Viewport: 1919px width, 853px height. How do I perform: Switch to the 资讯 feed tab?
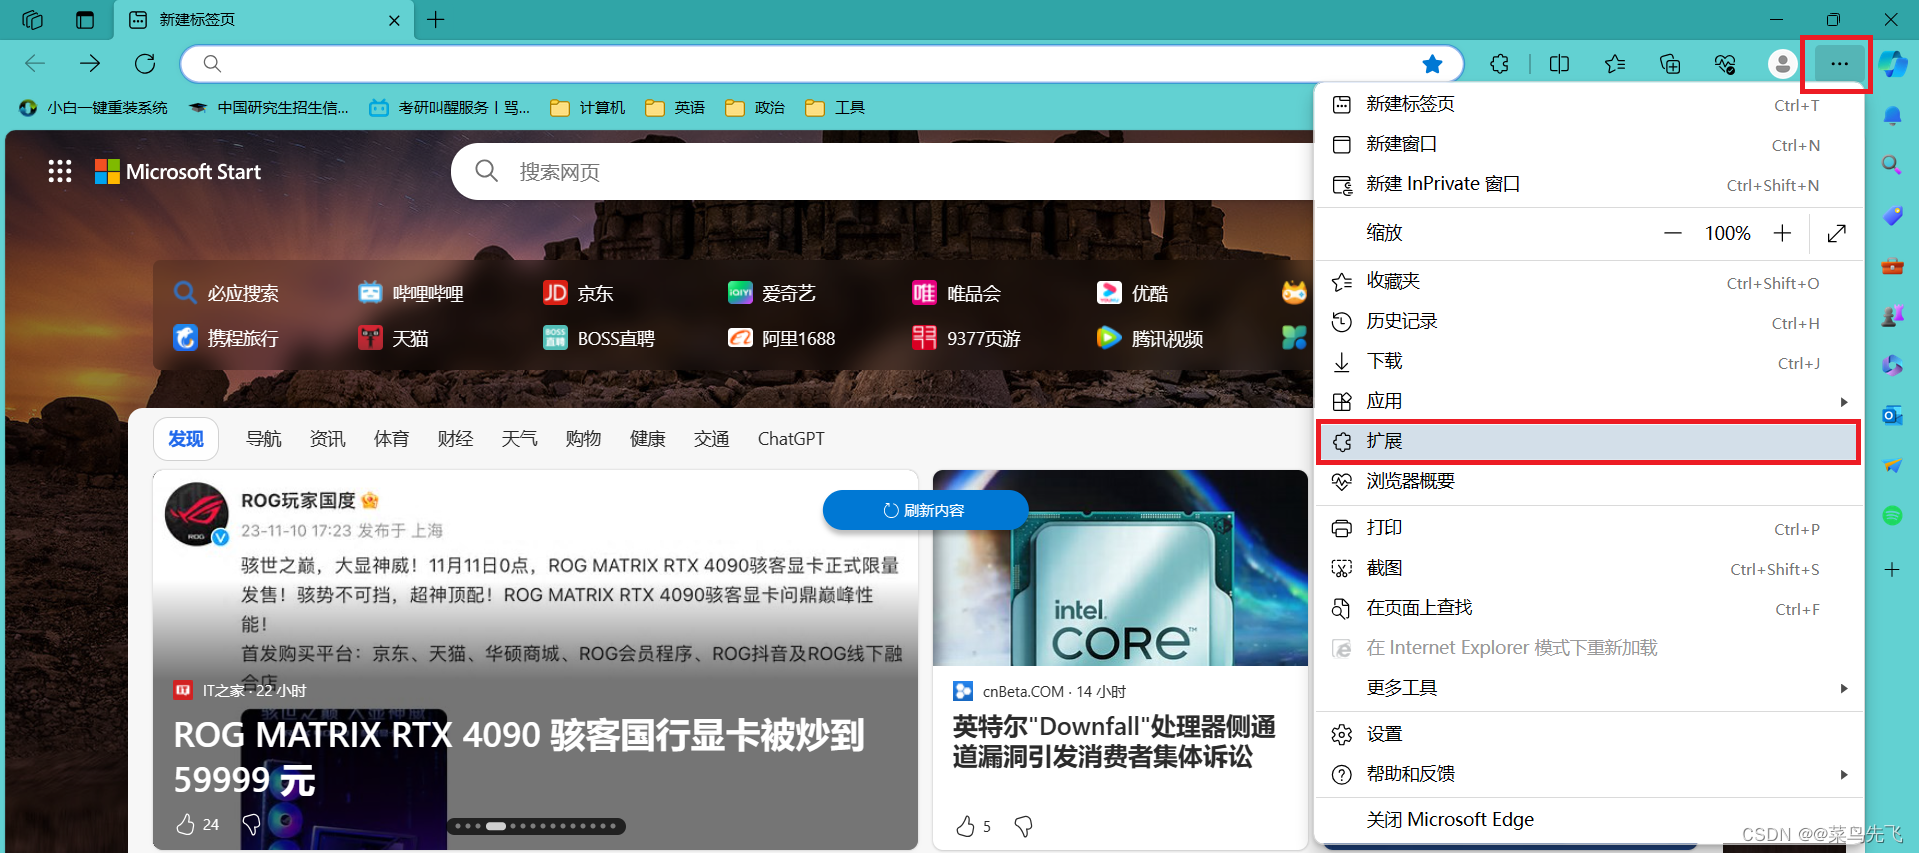pos(328,439)
